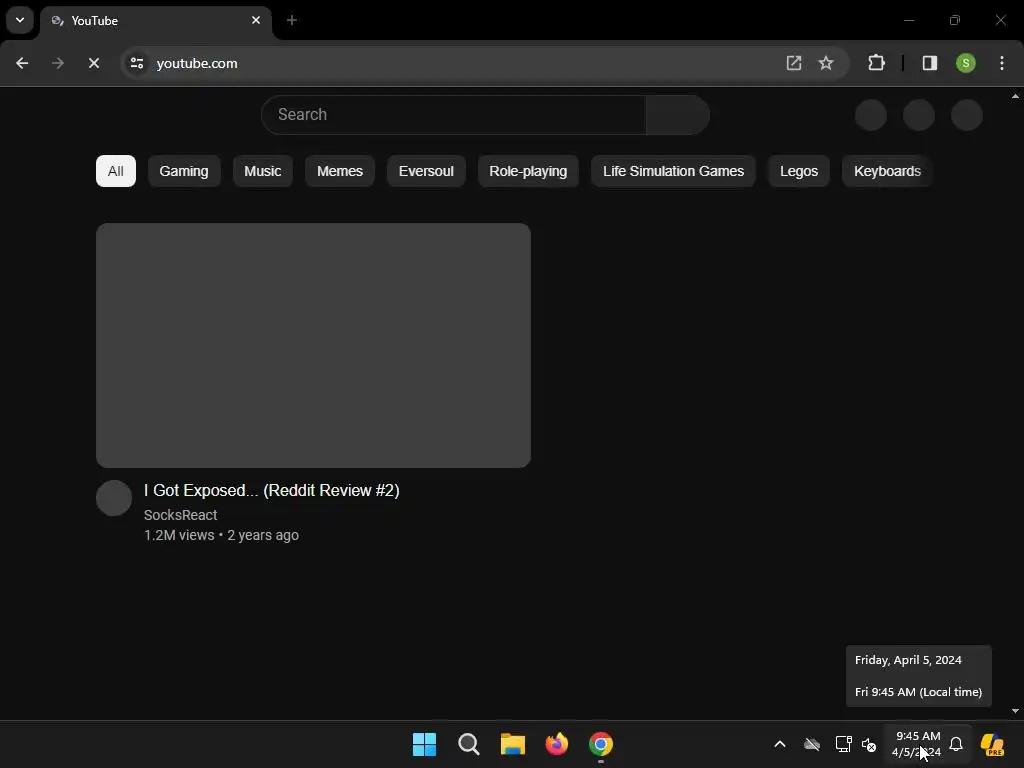Select the Gaming filter chip
1024x768 pixels.
tap(184, 171)
